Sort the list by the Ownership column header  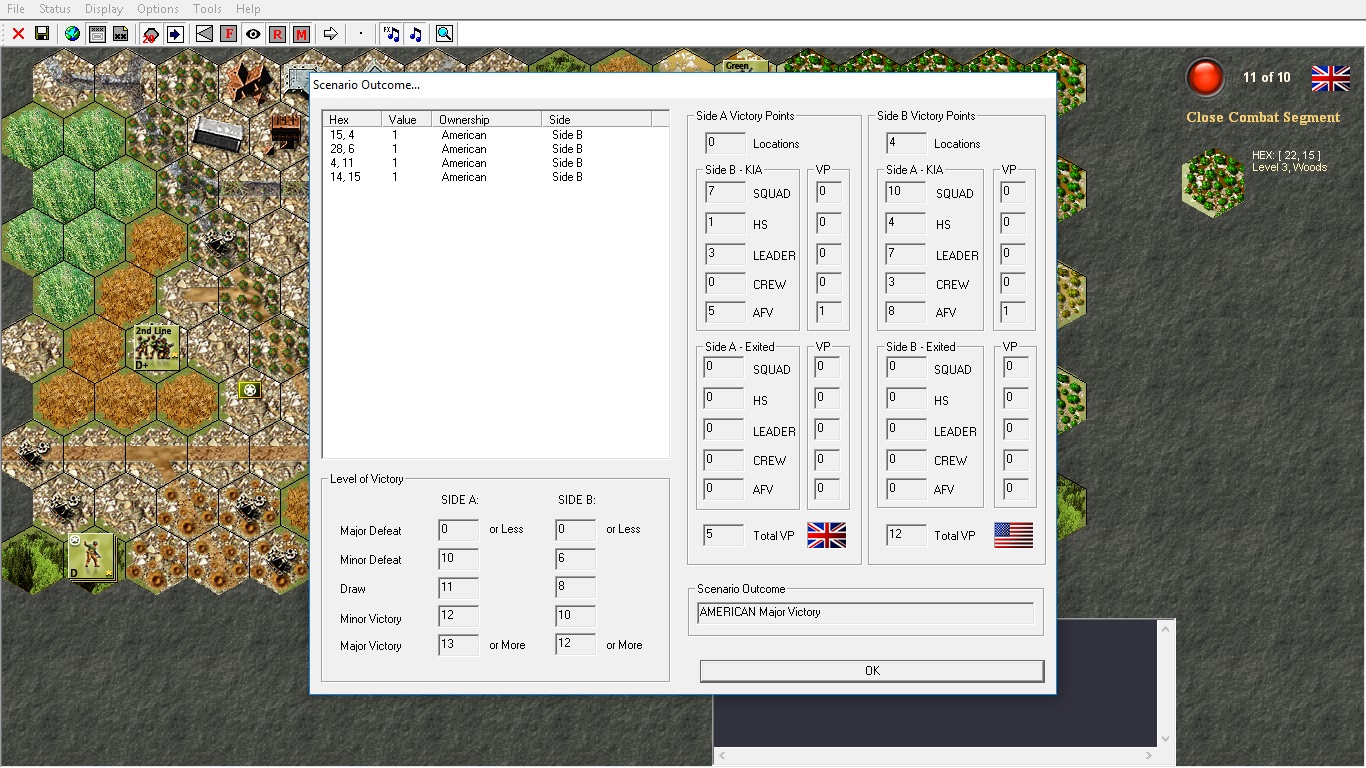(486, 119)
